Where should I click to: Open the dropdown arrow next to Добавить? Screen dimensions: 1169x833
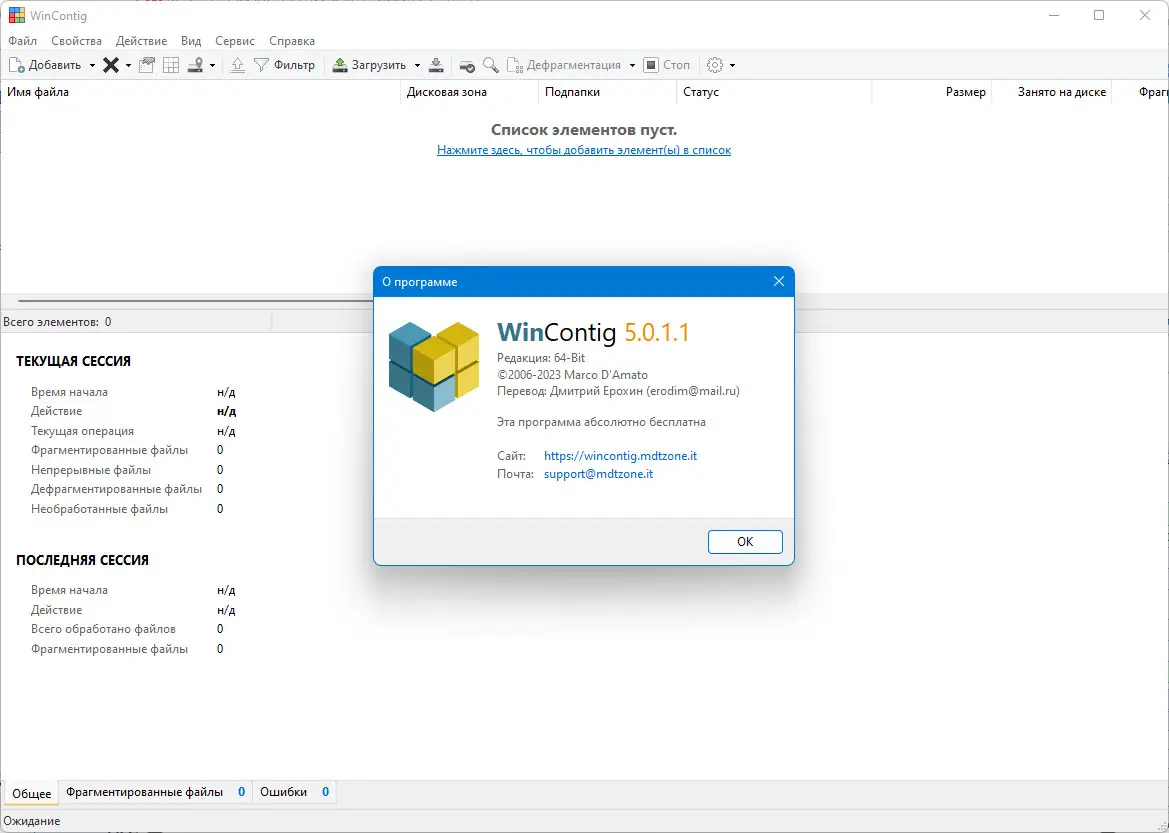[x=92, y=66]
